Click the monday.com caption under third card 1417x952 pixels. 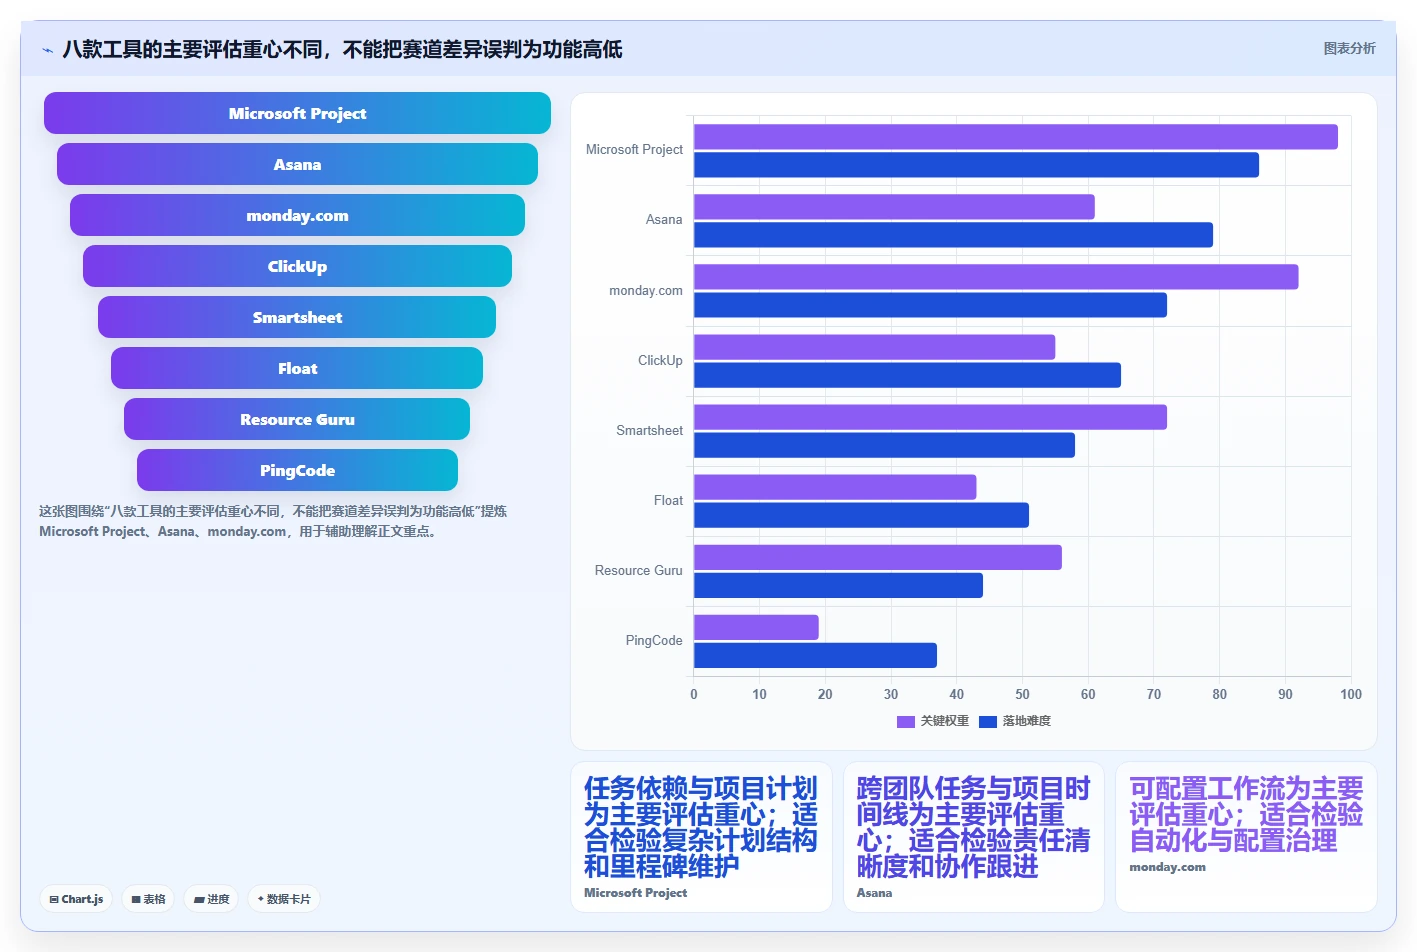[1167, 867]
